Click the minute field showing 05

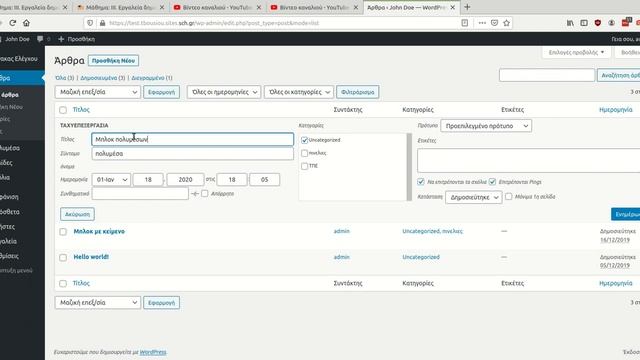[264, 180]
